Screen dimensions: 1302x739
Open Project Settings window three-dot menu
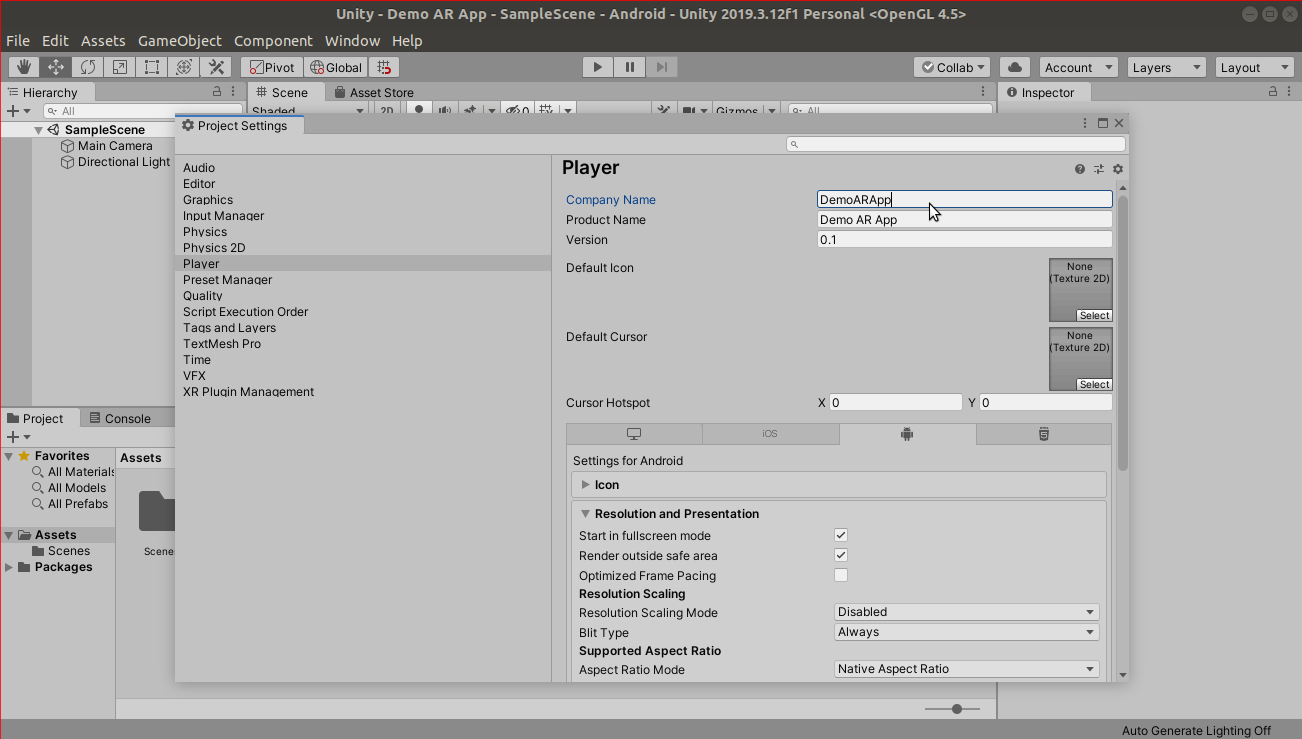click(1086, 123)
